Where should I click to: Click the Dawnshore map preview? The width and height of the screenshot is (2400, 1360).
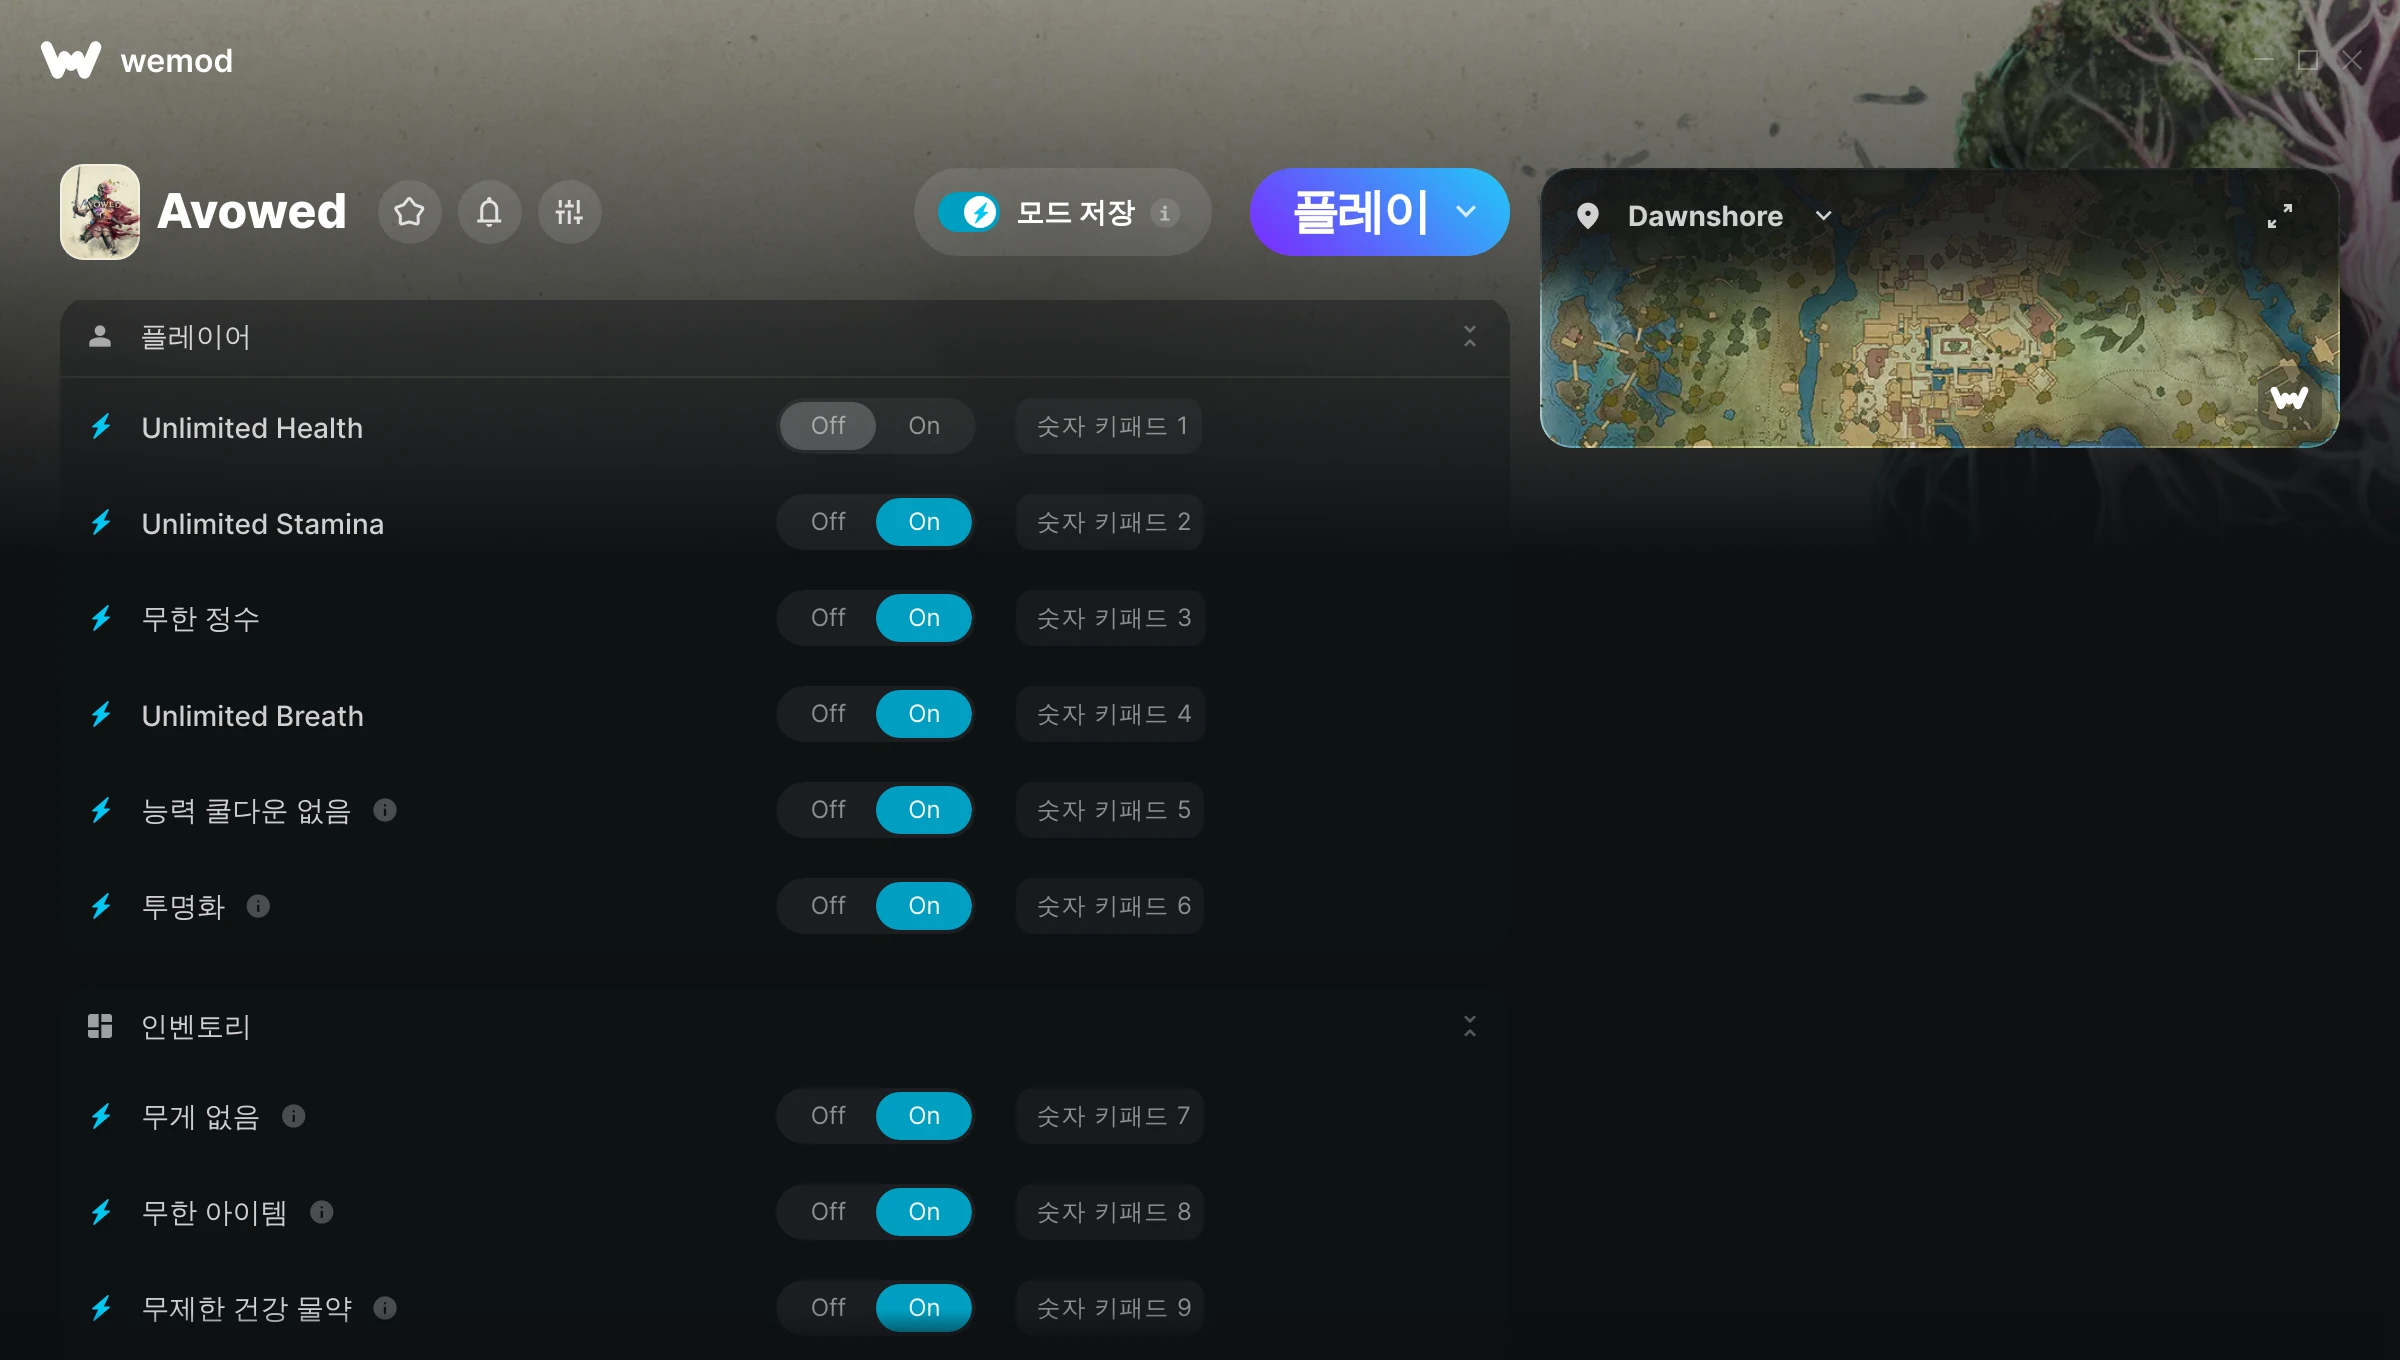point(1939,345)
